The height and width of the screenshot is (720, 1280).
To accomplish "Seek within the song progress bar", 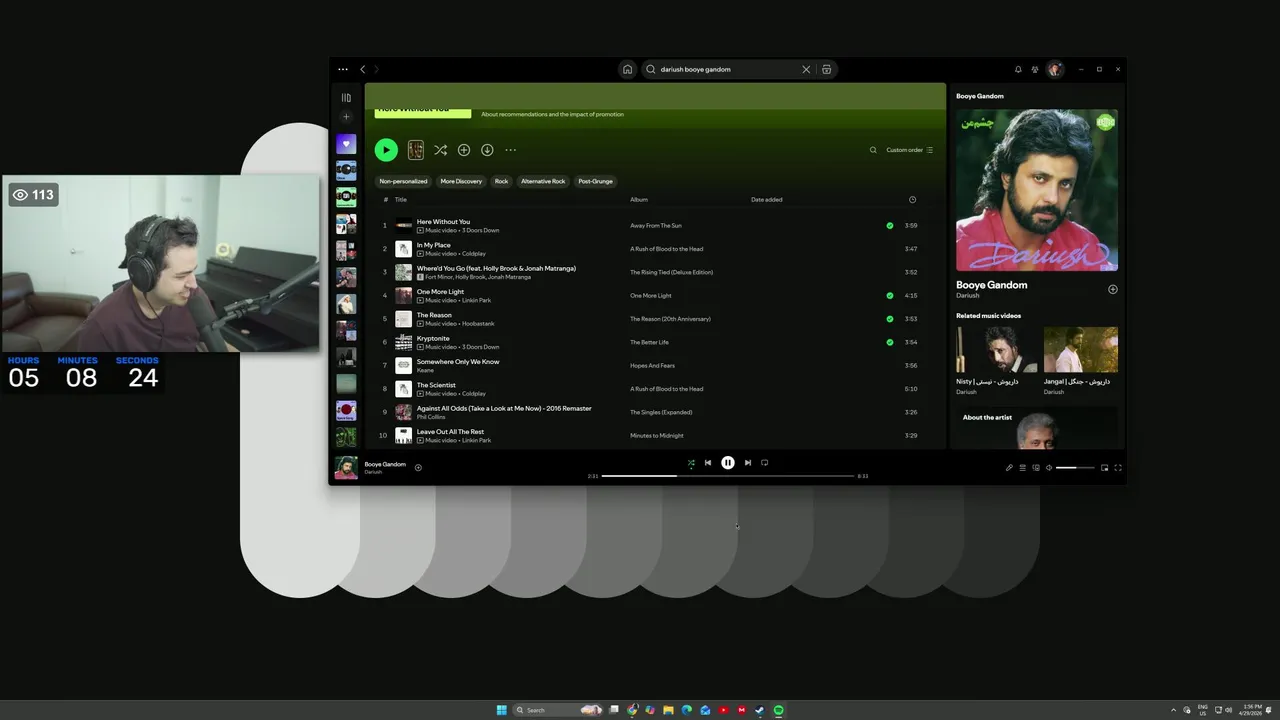I will (728, 476).
